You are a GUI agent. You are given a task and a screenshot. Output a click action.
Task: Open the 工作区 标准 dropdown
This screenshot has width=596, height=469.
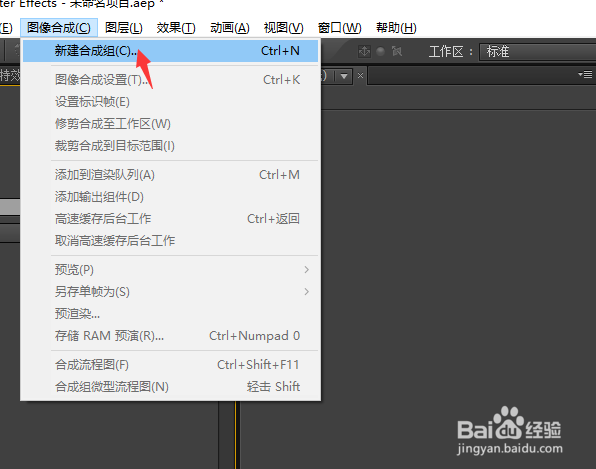537,51
